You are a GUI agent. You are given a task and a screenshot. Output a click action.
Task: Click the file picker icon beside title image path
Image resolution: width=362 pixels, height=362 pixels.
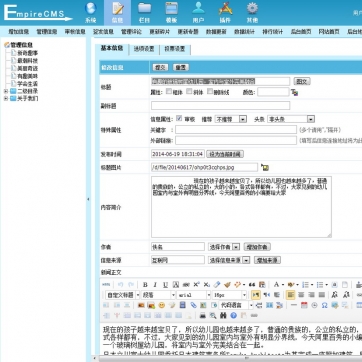265,167
